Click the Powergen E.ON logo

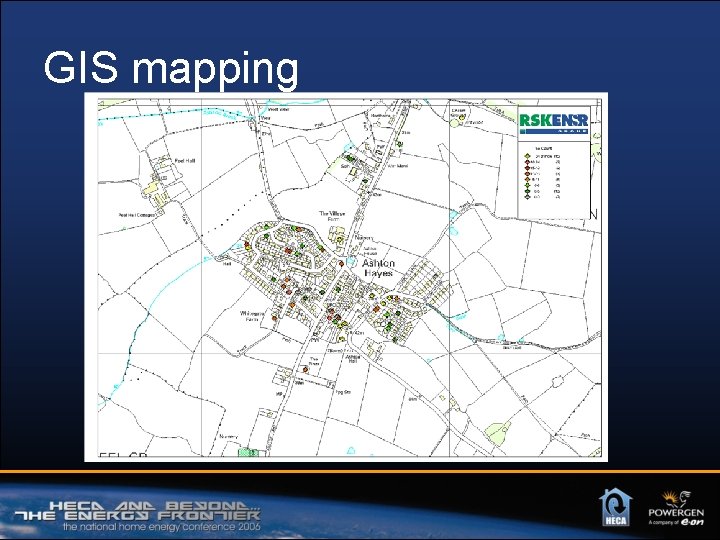click(x=676, y=508)
